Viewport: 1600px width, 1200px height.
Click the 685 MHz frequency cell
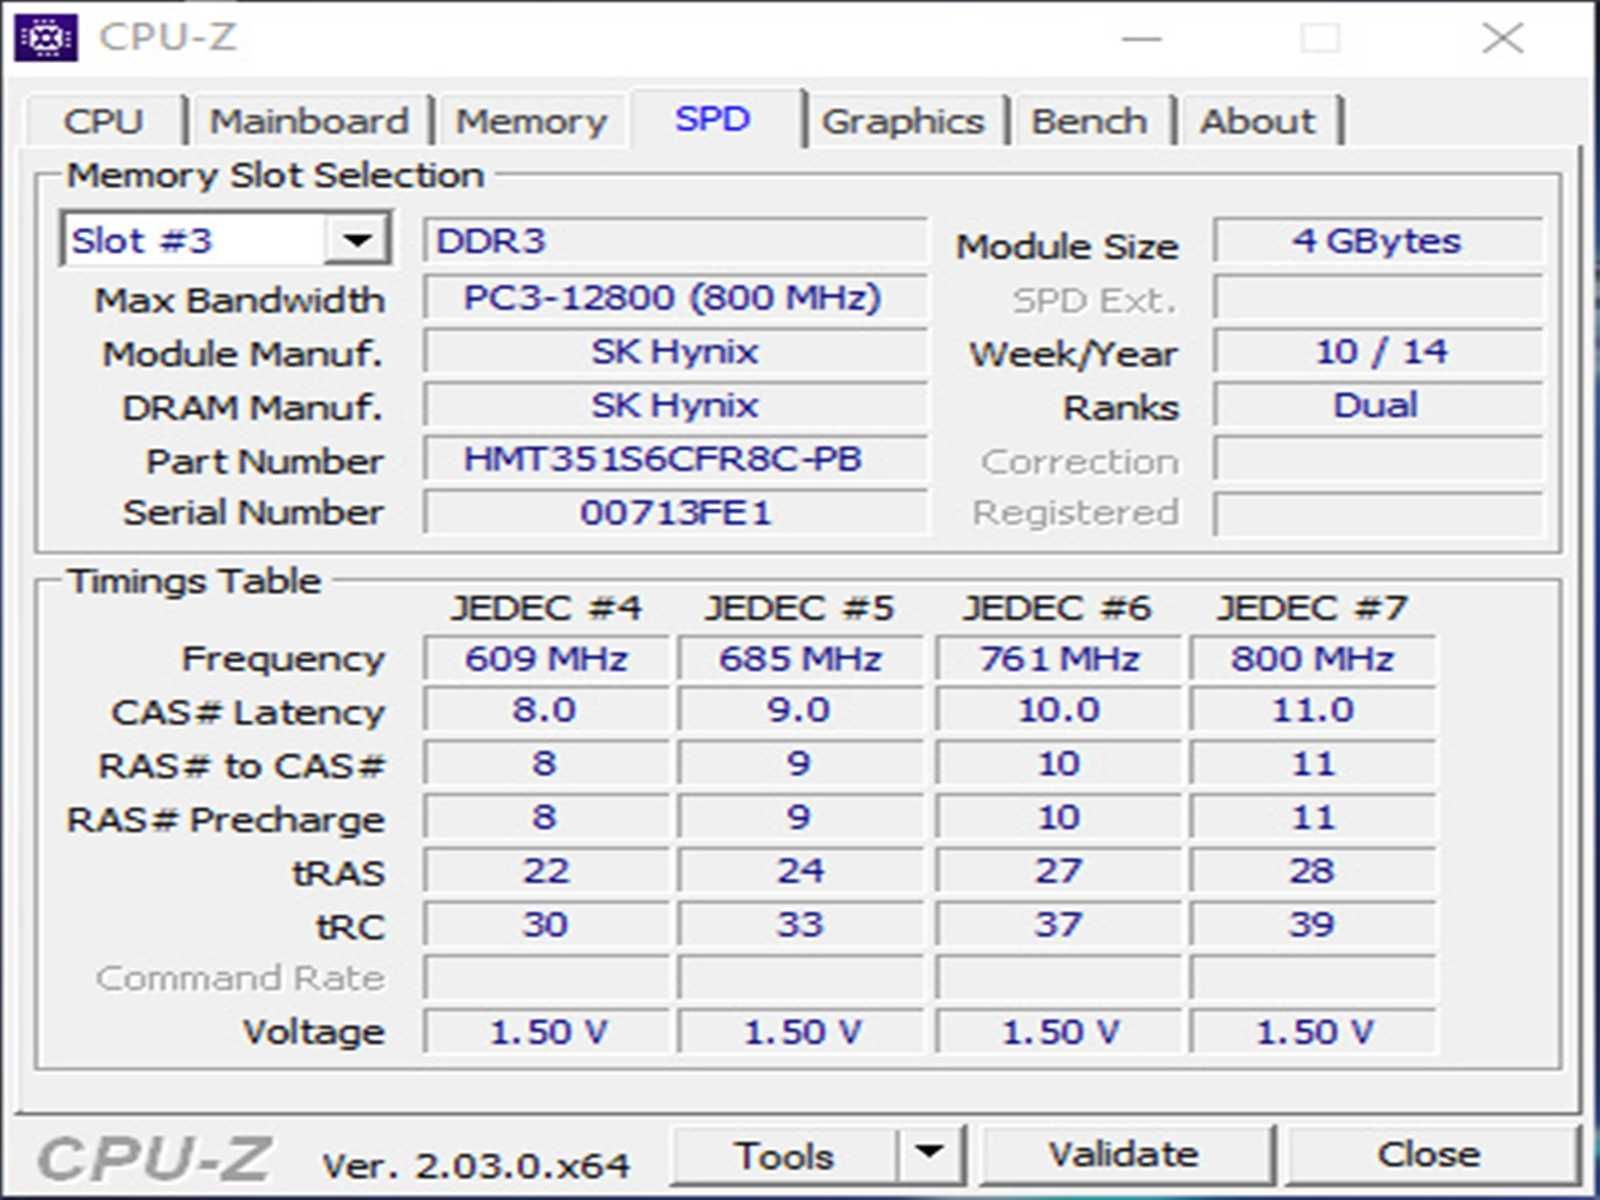click(801, 658)
